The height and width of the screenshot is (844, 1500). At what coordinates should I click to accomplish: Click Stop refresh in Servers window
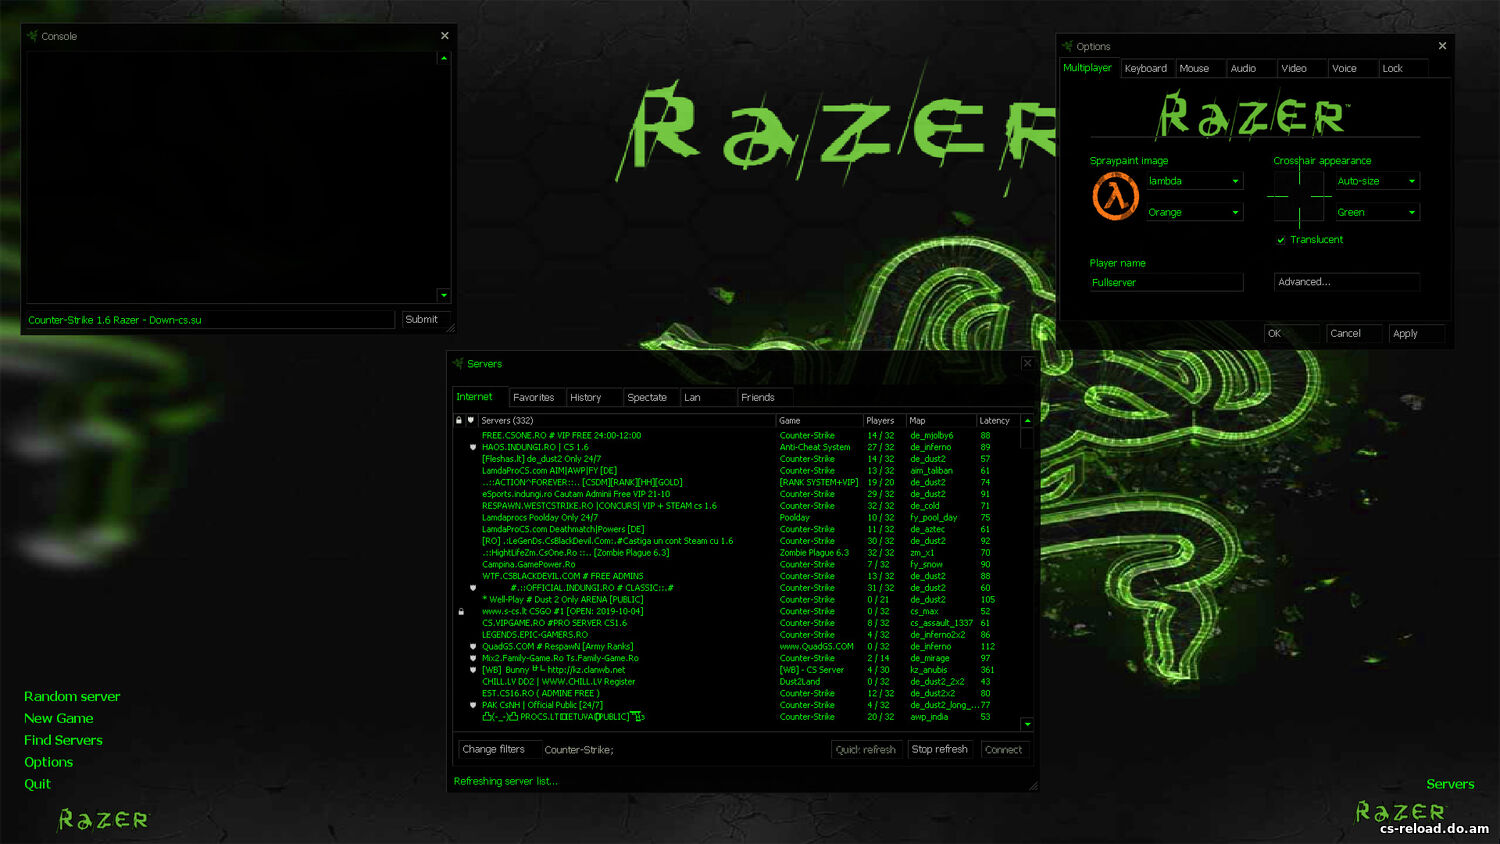tap(939, 749)
